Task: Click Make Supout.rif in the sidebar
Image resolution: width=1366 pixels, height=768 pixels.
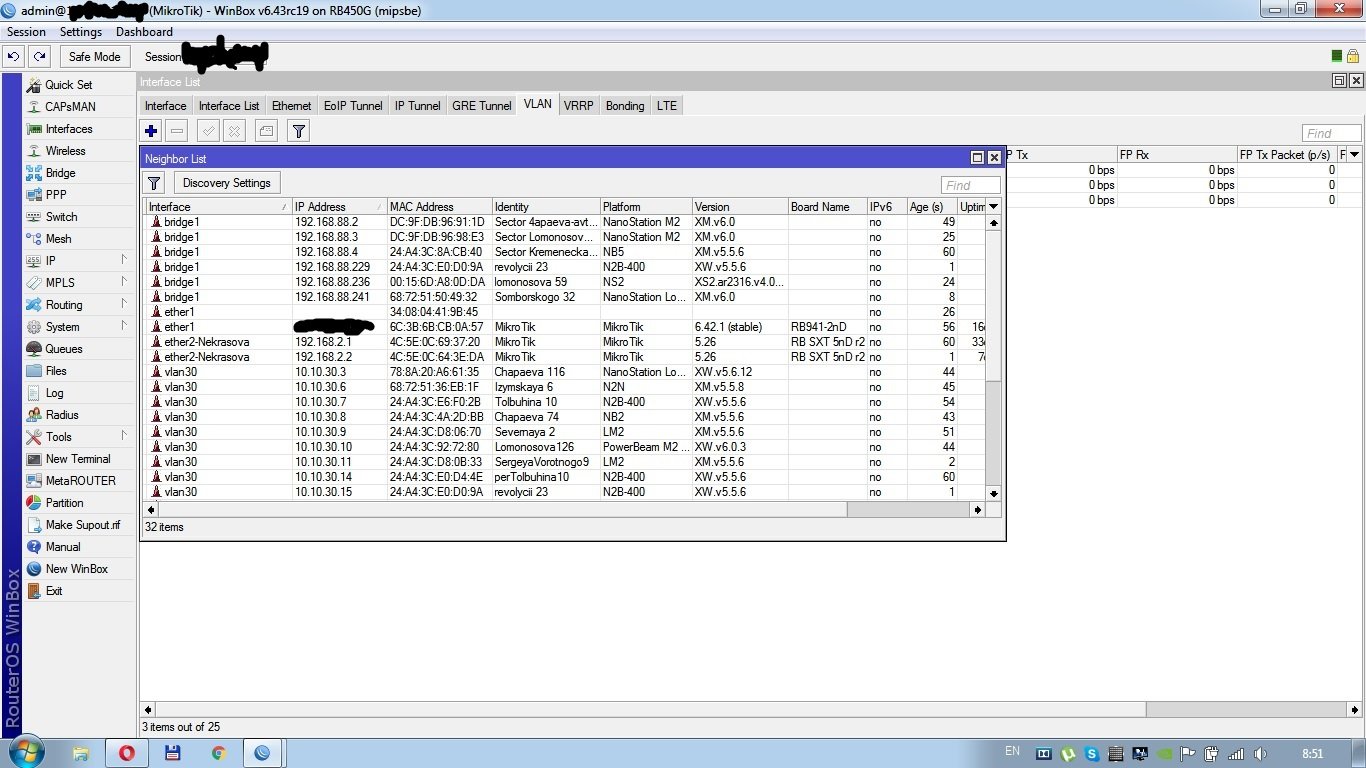Action: pos(82,525)
